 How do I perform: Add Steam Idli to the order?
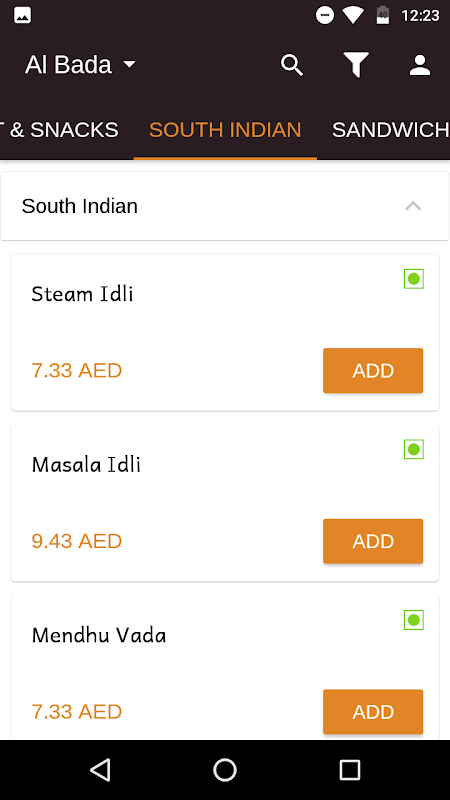(373, 370)
